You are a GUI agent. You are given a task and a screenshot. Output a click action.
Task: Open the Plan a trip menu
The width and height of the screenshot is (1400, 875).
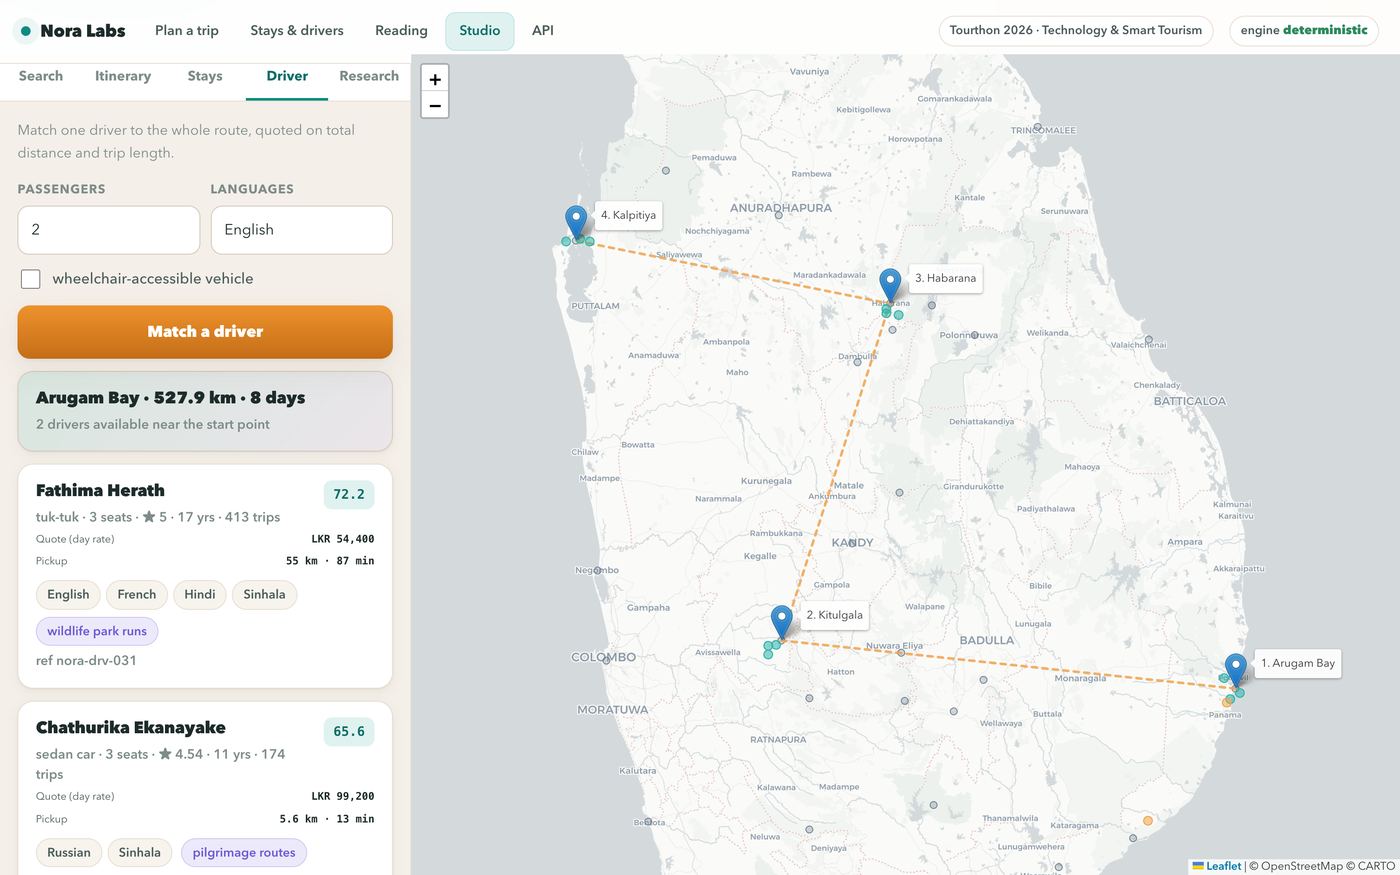187,31
